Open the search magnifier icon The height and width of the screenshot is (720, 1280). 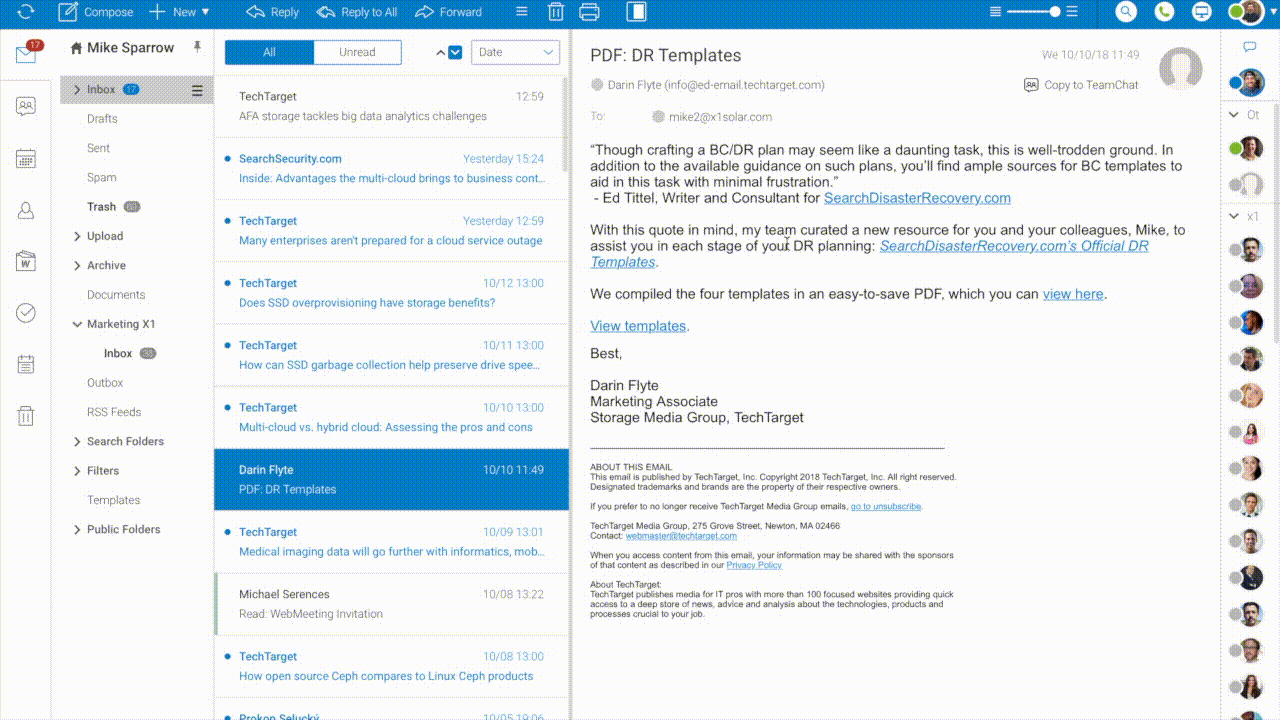click(1126, 12)
